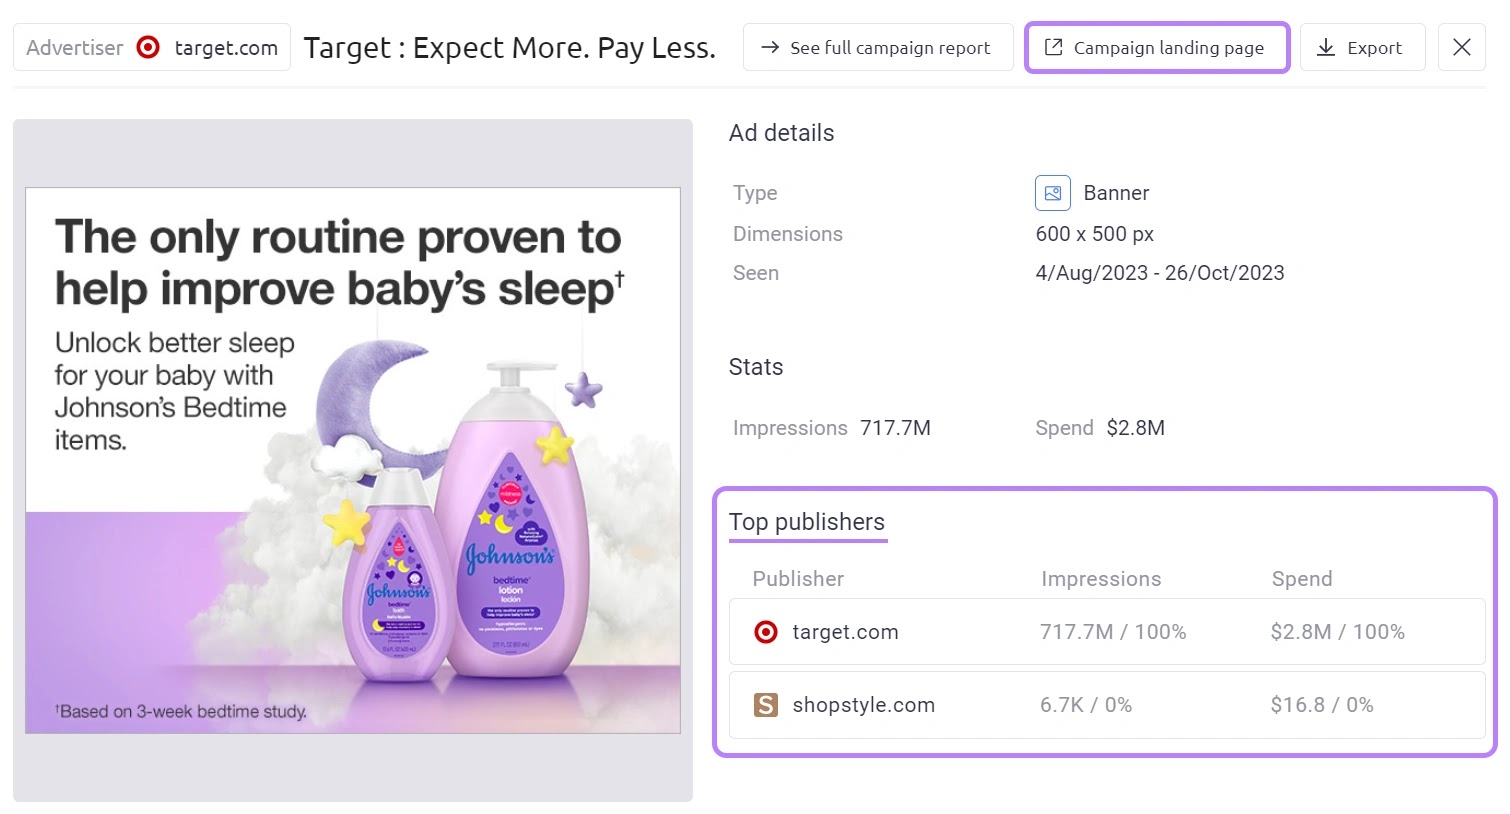
Task: Click the Seen date range 4/Aug/2023 - 26/Oct/2023
Action: click(x=1159, y=272)
